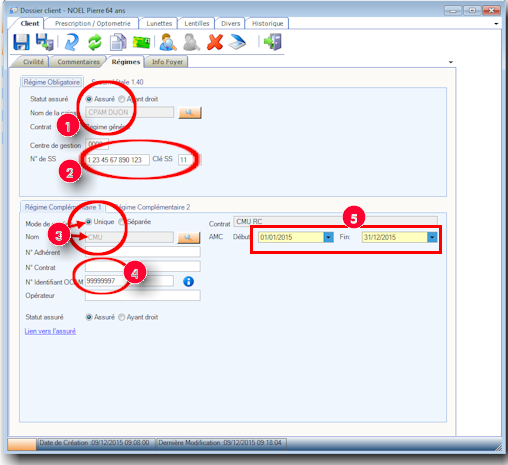Click the blue floppy disk save icon
Screen dimensions: 508x465
21,42
